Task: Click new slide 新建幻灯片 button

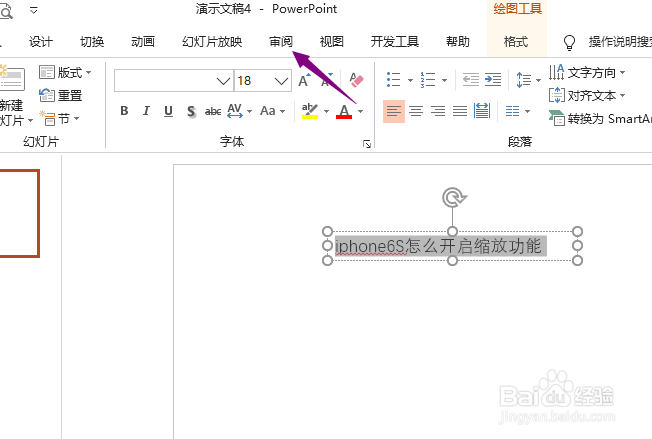Action: click(15, 96)
